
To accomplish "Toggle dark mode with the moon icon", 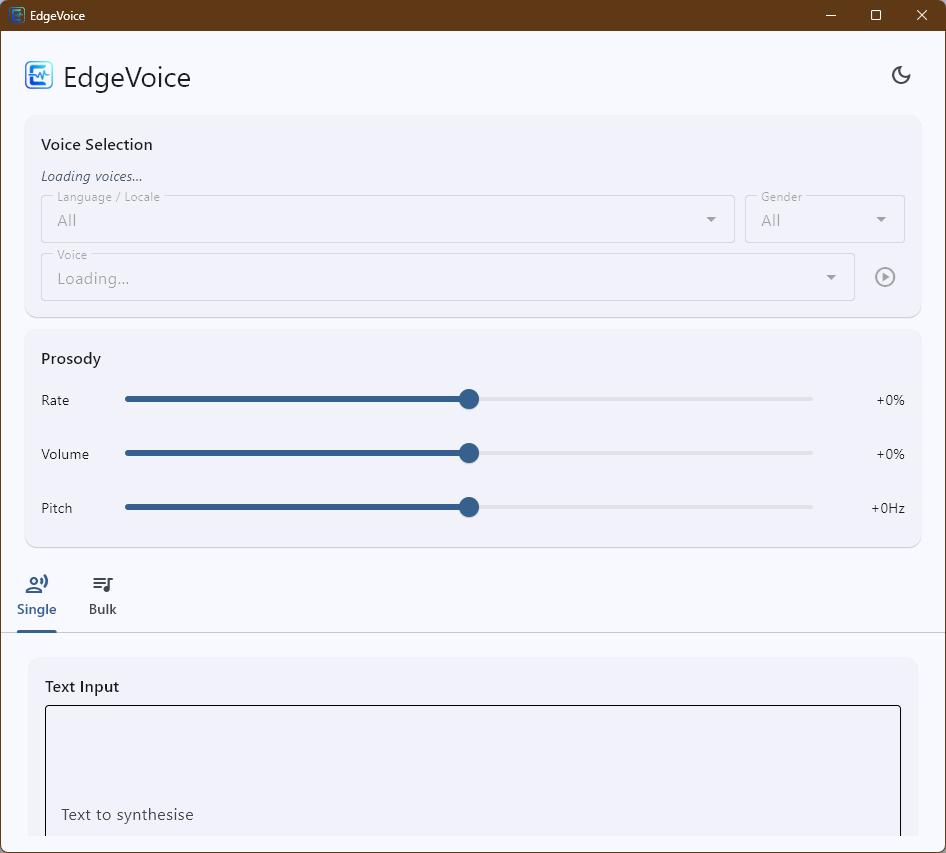I will point(901,75).
